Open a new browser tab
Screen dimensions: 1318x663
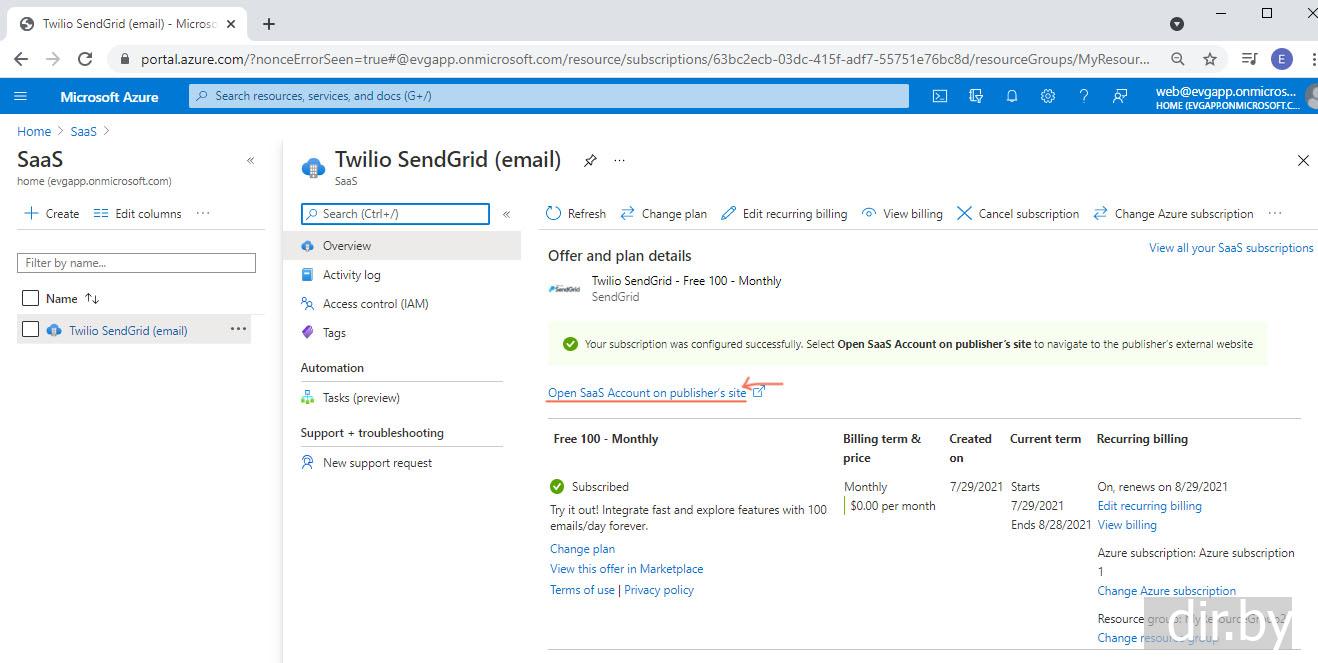click(x=269, y=24)
